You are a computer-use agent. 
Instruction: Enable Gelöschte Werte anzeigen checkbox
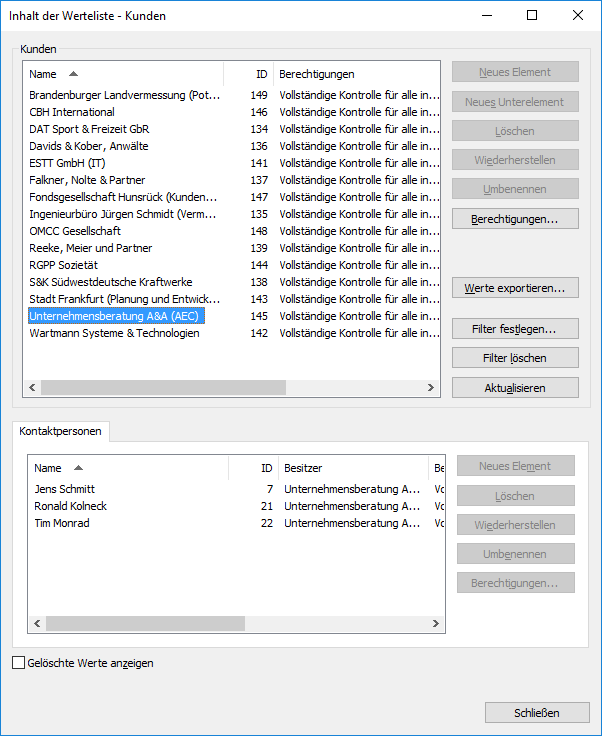point(19,663)
